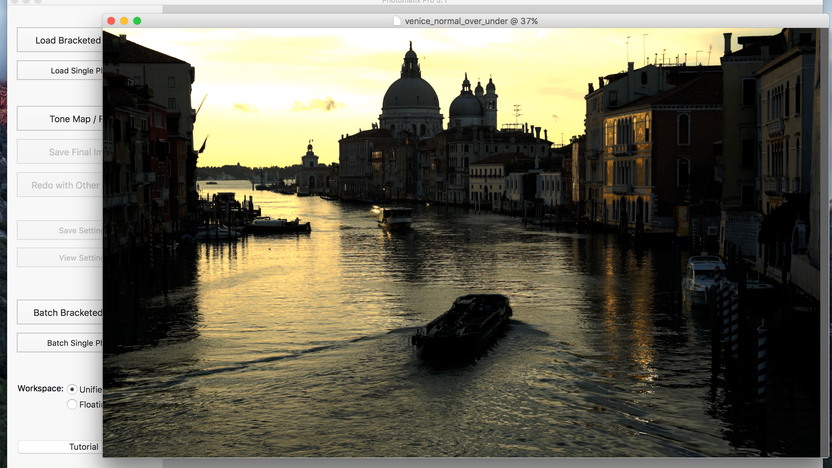The image size is (832, 468).
Task: Open Tone Map / Fuse
Action: pos(60,119)
